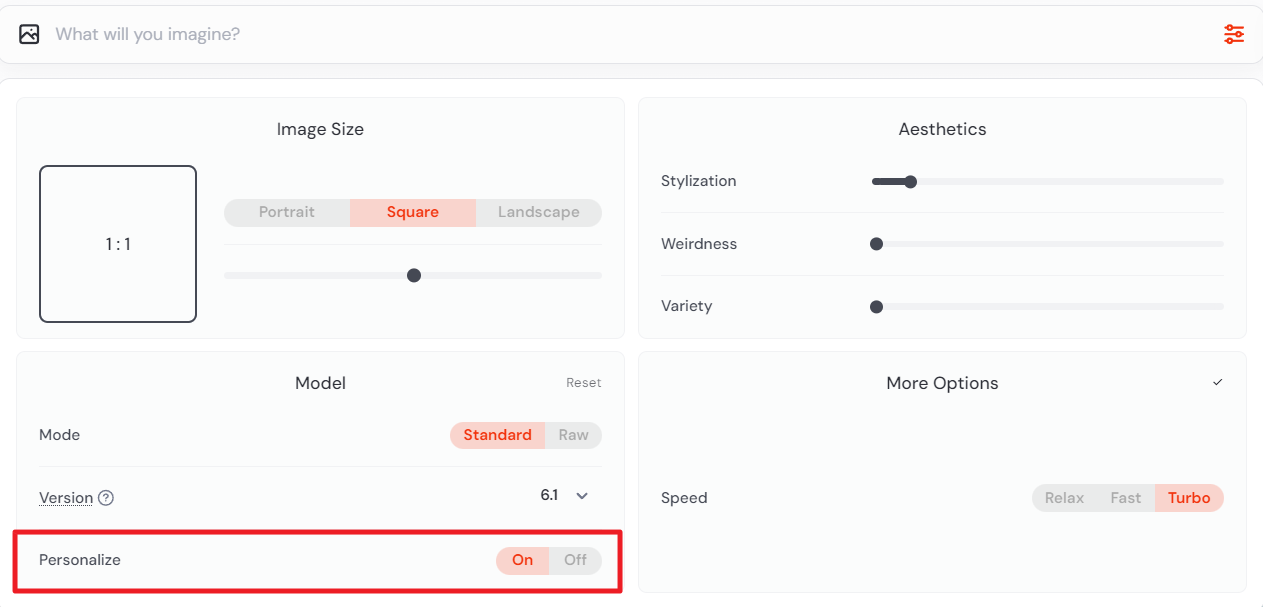Set speed to Turbo
The height and width of the screenshot is (607, 1263).
click(1188, 498)
